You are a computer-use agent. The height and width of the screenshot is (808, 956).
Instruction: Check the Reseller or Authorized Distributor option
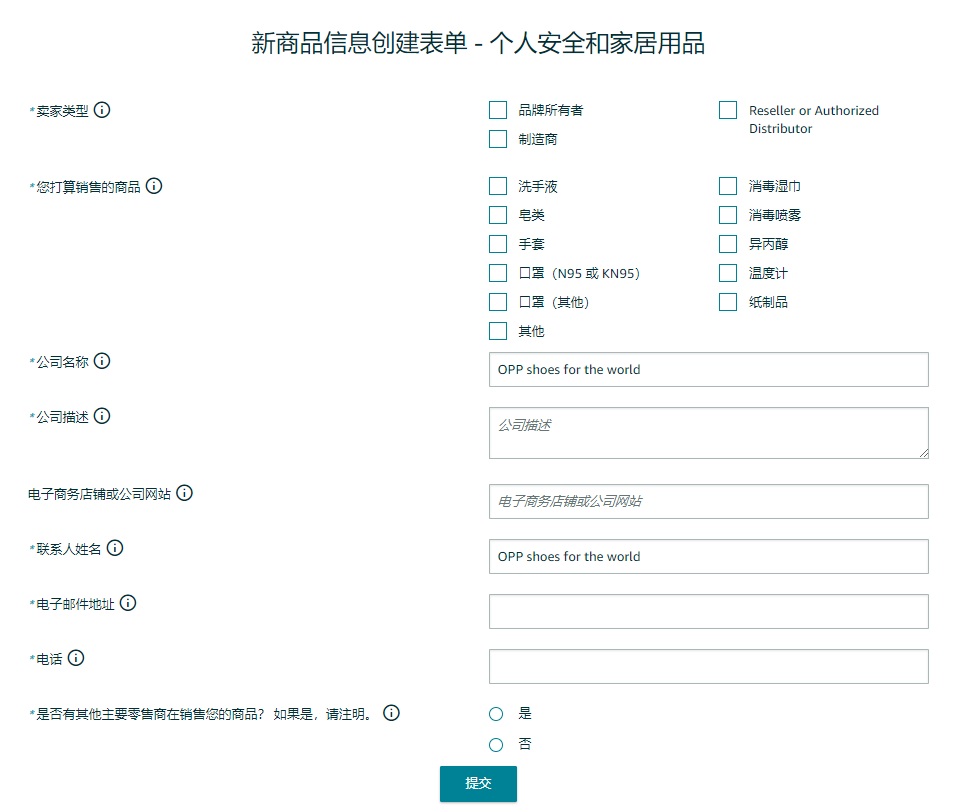[x=727, y=110]
